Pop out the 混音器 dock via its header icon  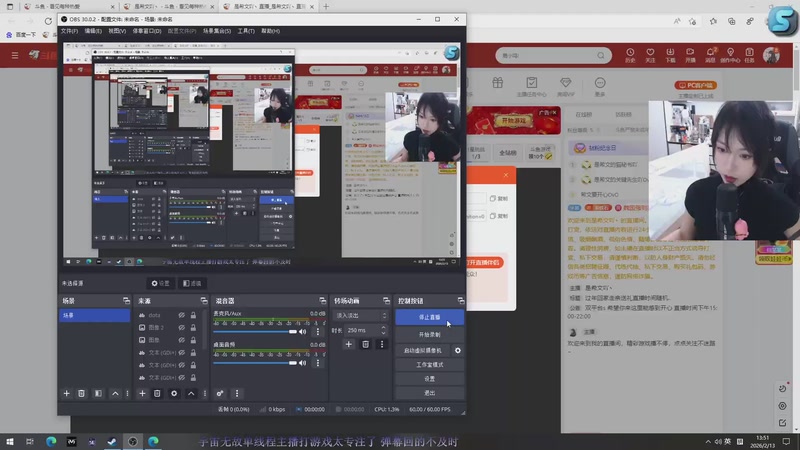click(x=322, y=301)
